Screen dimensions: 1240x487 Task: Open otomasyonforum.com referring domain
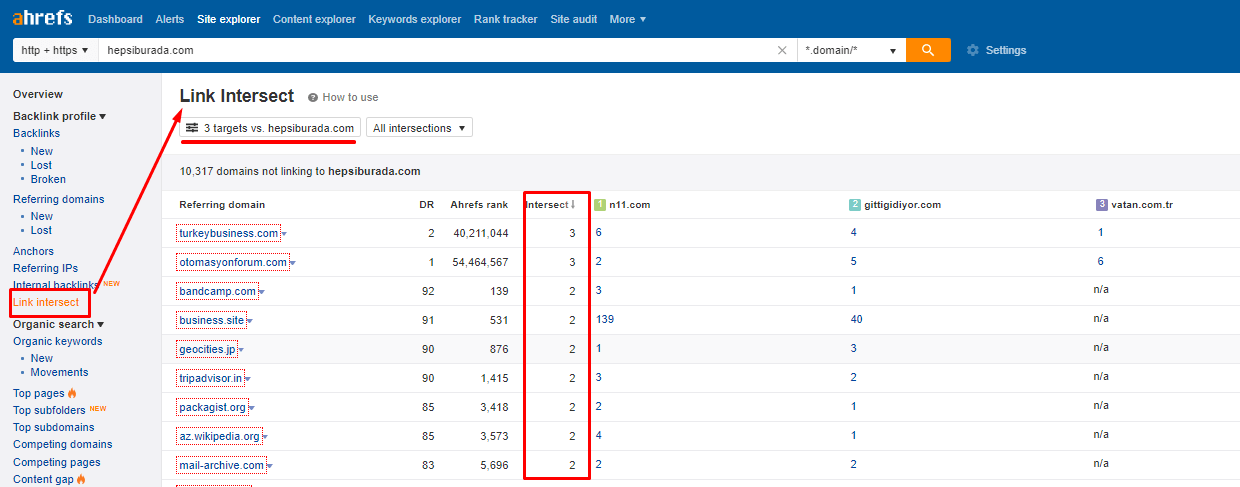pyautogui.click(x=232, y=262)
